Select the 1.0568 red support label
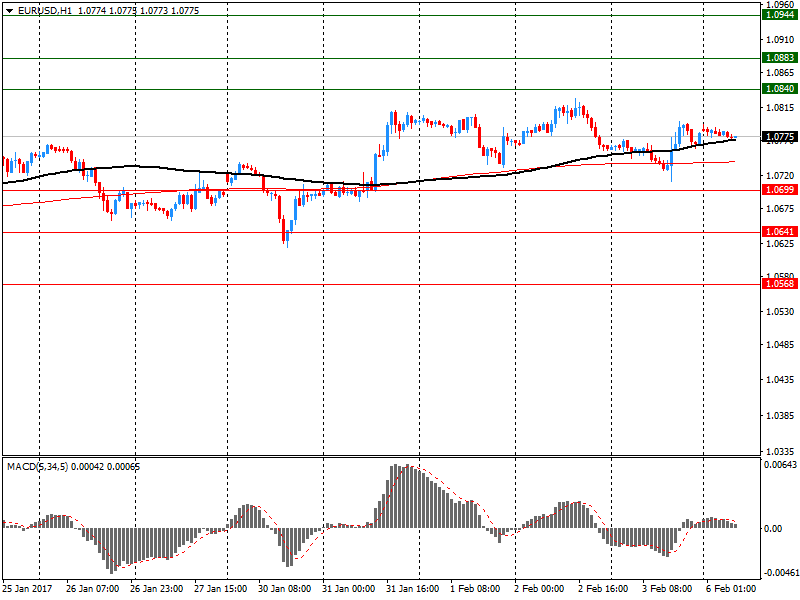800x600 pixels. click(780, 284)
